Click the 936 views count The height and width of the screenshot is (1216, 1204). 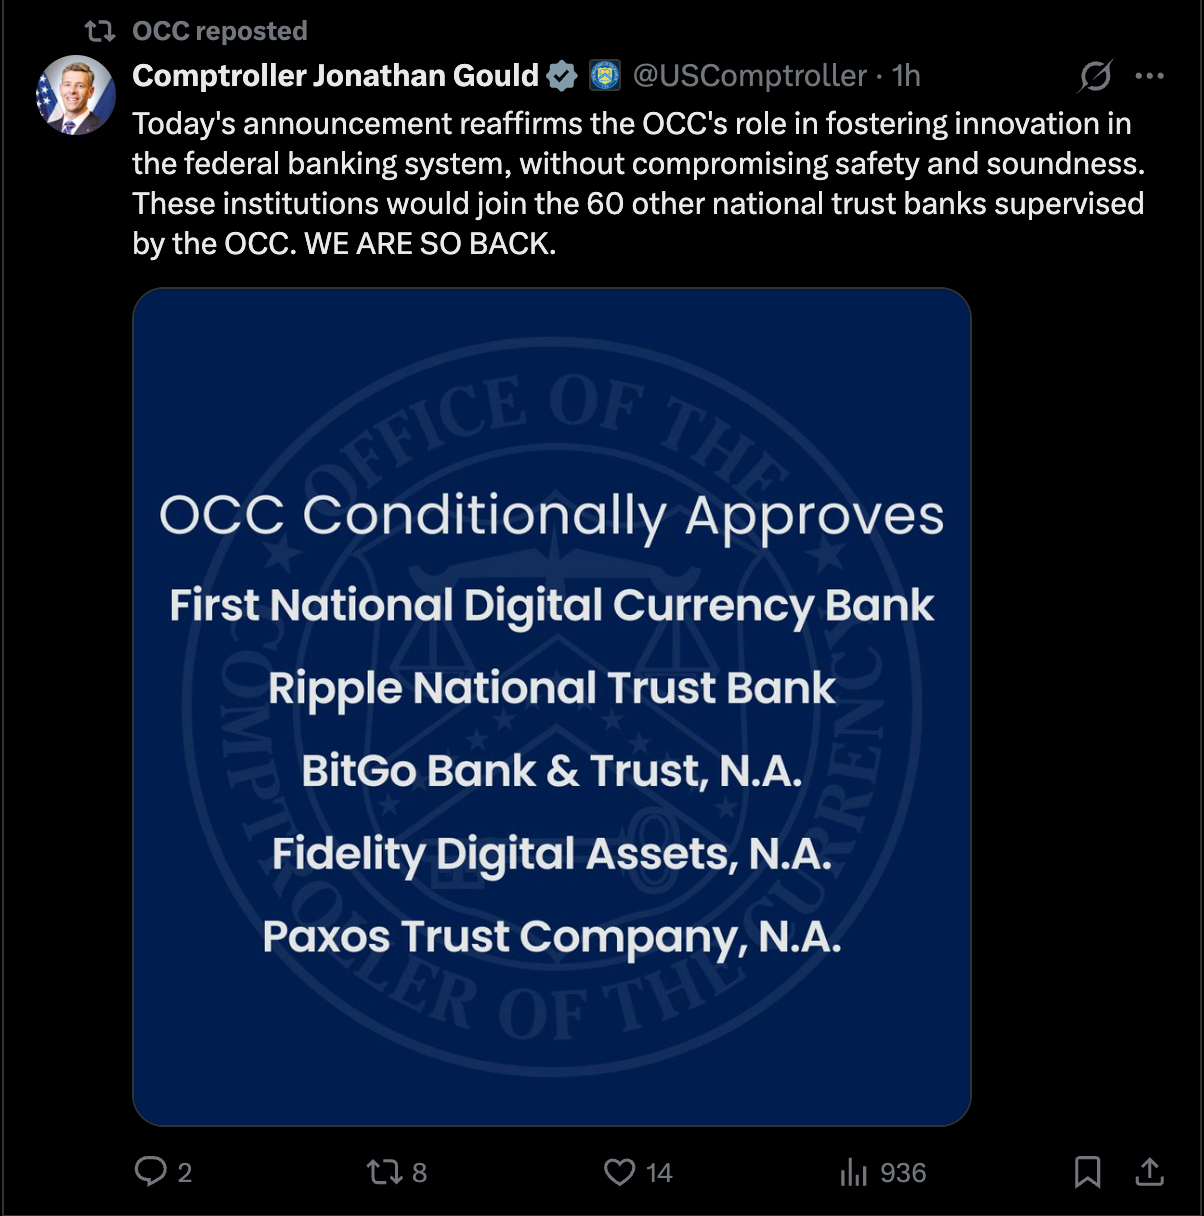pos(903,1172)
